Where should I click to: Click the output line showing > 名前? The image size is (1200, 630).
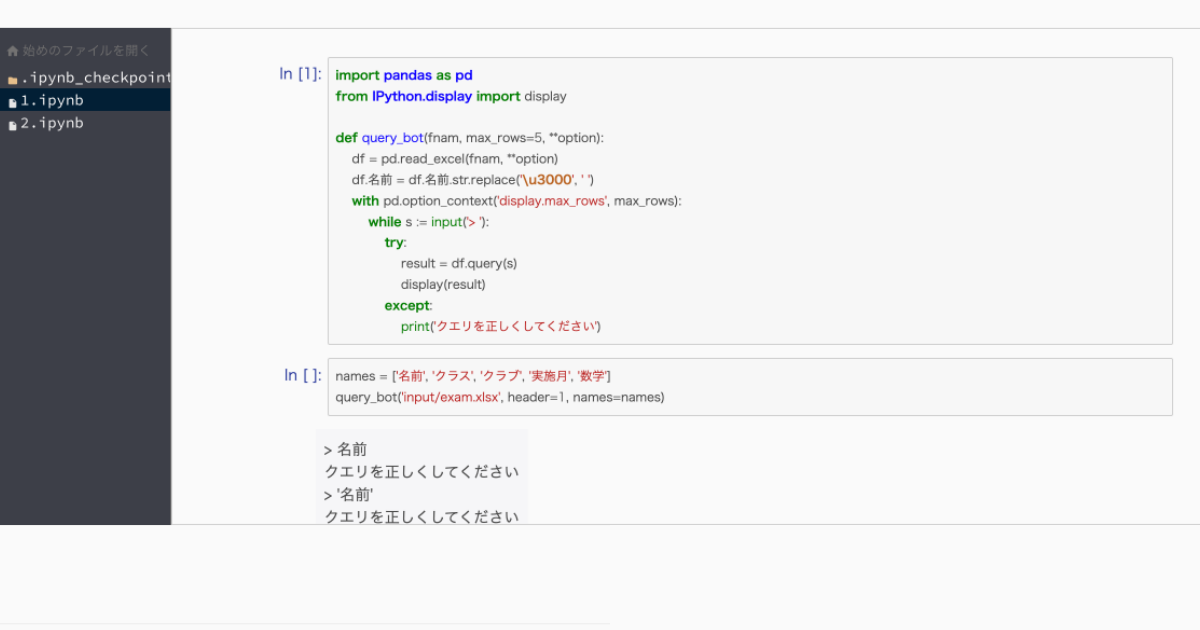point(345,449)
